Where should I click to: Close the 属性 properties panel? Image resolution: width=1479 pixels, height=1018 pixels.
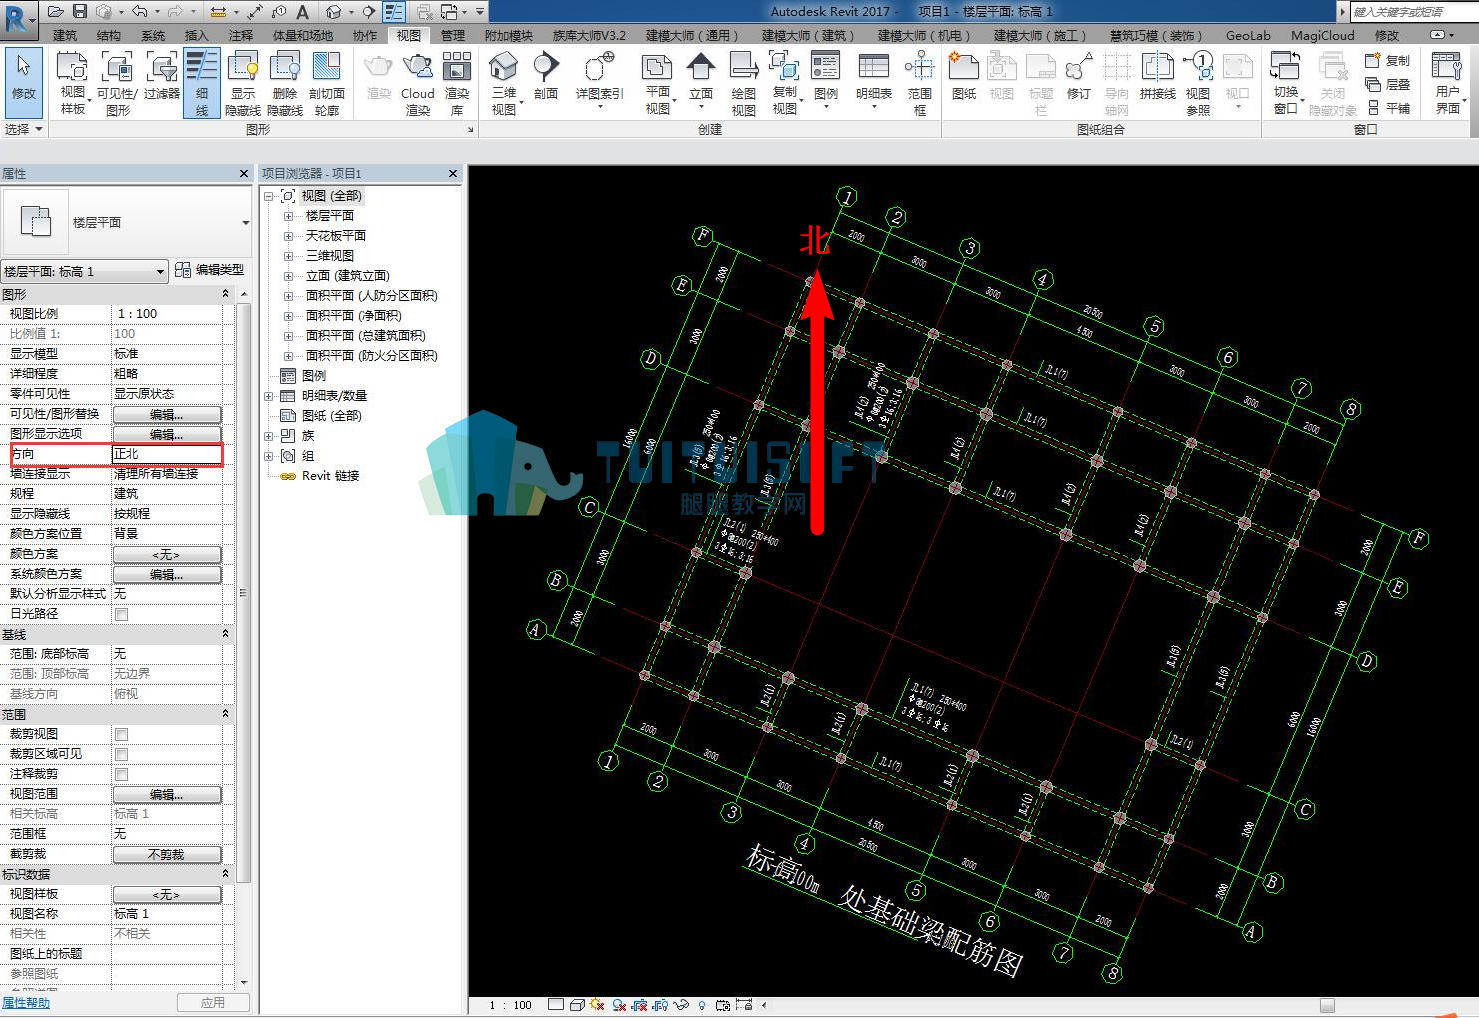tap(244, 174)
